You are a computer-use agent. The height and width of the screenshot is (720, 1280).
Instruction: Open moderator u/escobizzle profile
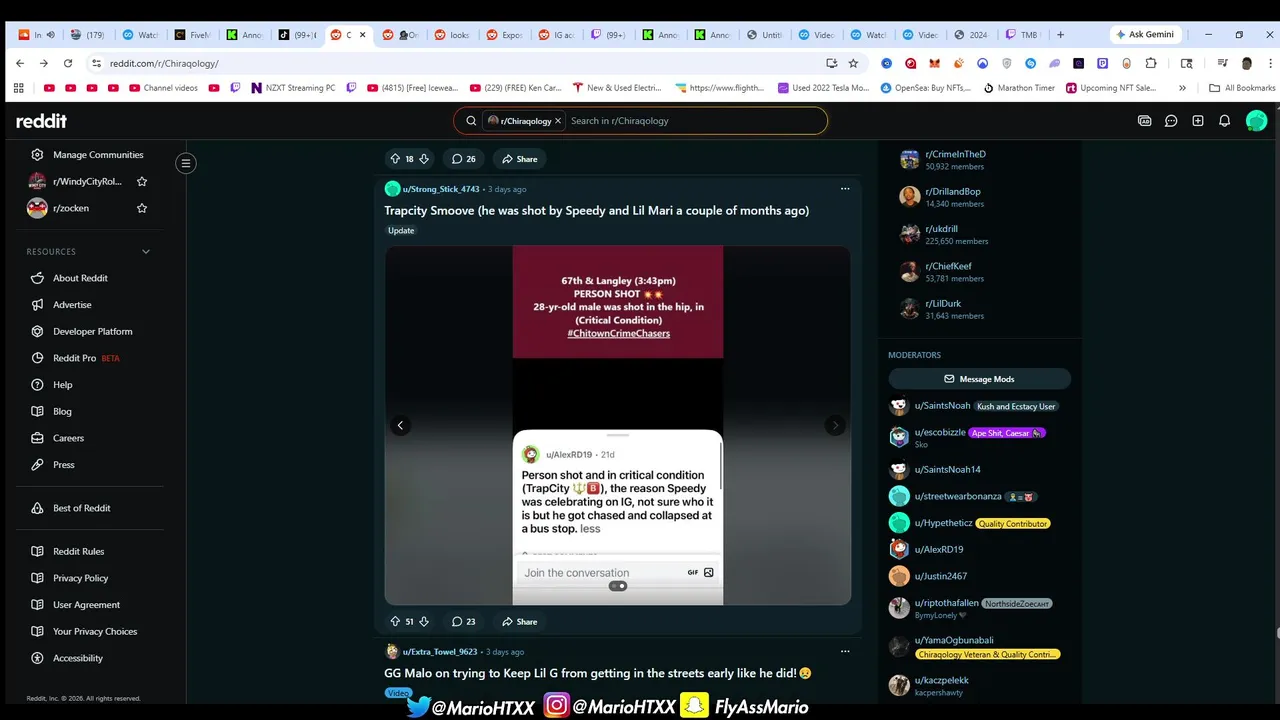coord(940,433)
